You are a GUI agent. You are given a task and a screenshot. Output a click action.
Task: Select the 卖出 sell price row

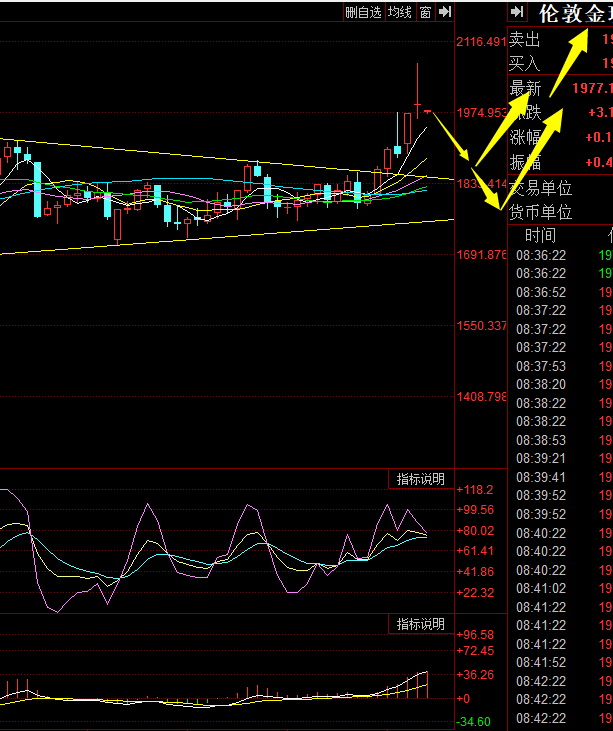(x=525, y=40)
